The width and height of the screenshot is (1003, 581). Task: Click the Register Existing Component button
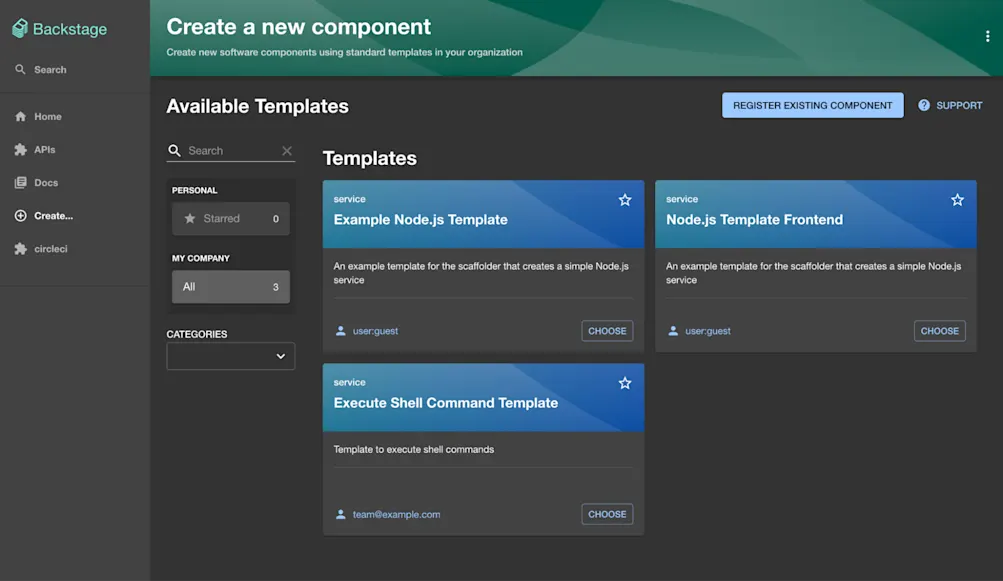[812, 106]
